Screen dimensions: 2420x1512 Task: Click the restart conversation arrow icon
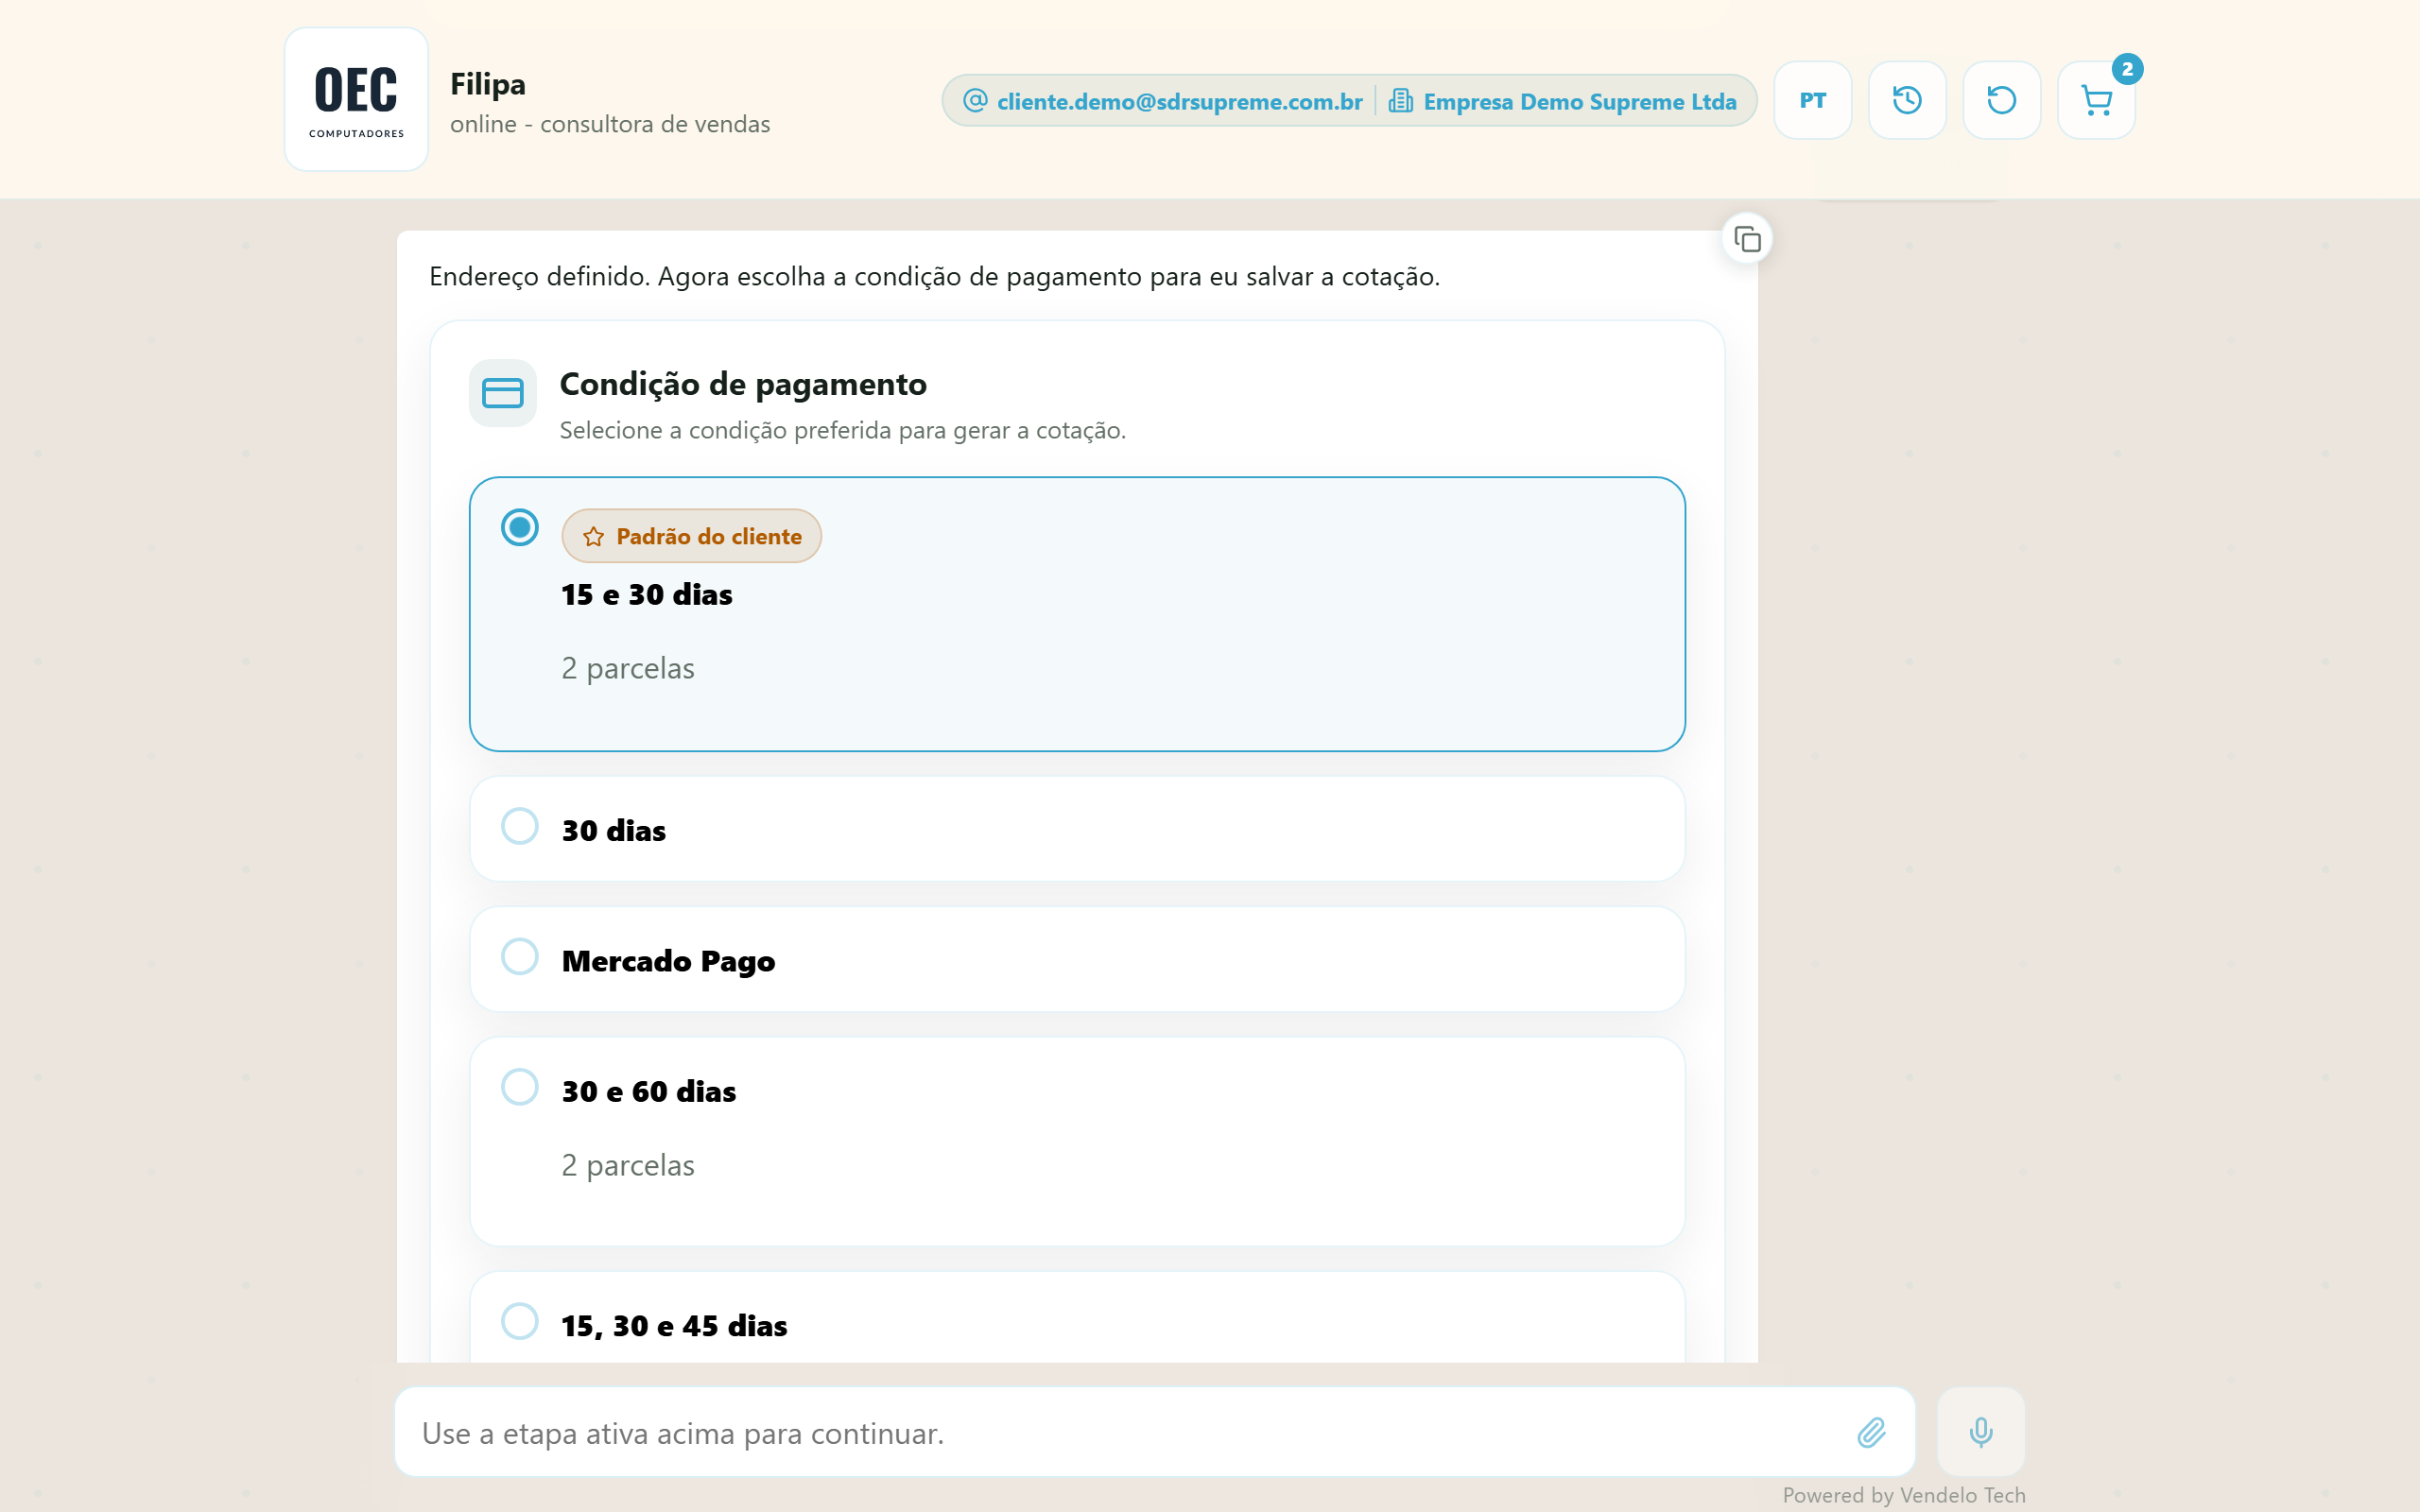(2001, 100)
